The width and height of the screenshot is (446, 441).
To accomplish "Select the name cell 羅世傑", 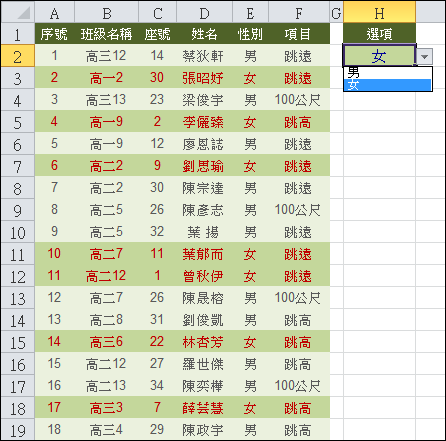I will pos(204,364).
